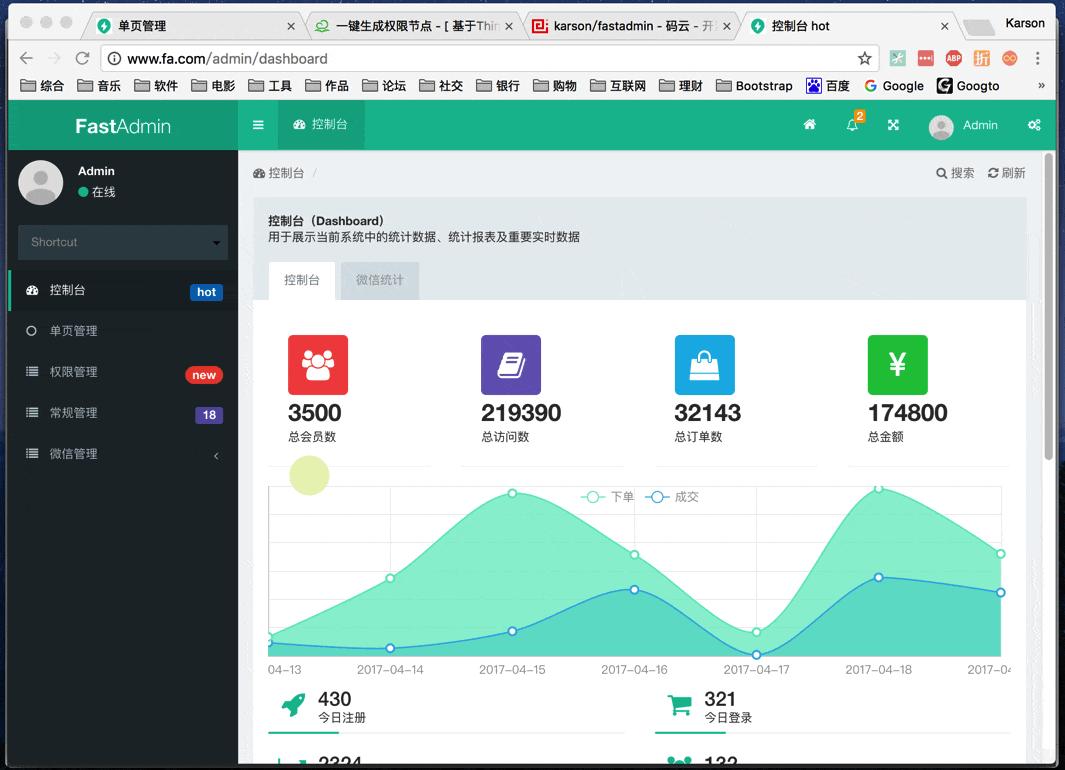Click the 刷新 refresh link
The height and width of the screenshot is (770, 1065).
tap(1007, 173)
